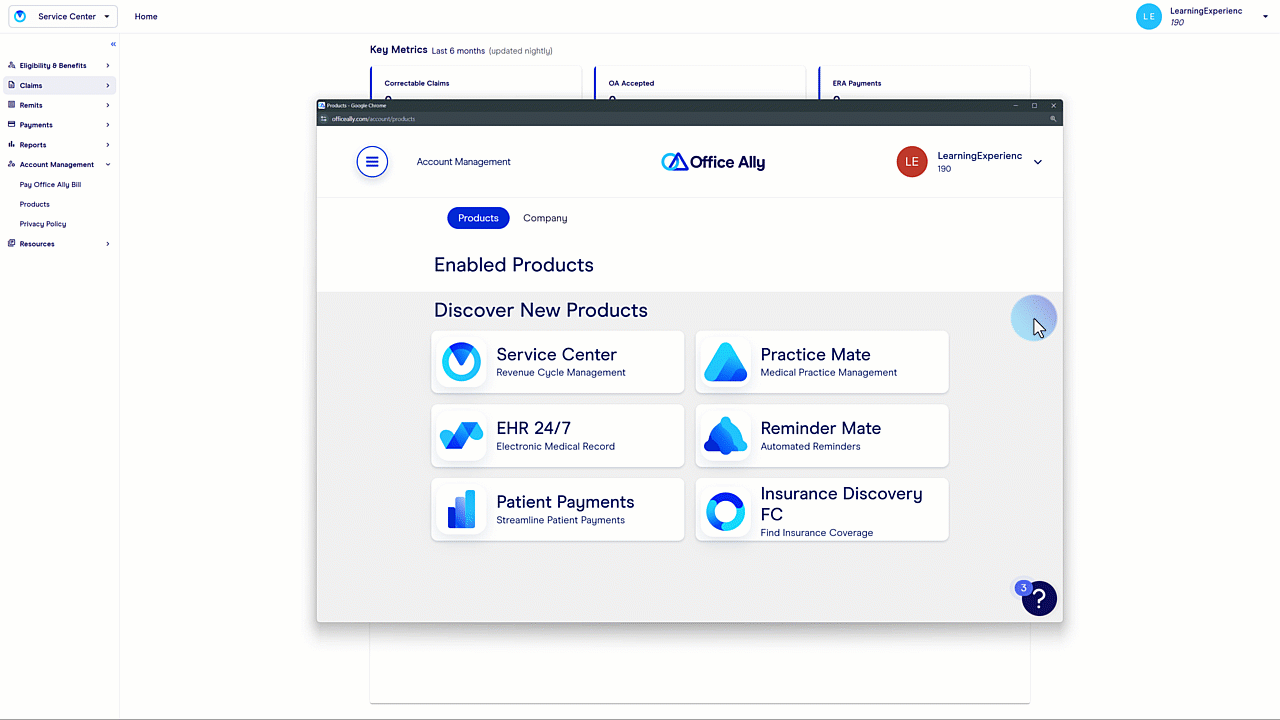This screenshot has width=1280, height=720.
Task: Go to Home in the top bar
Action: 146,16
